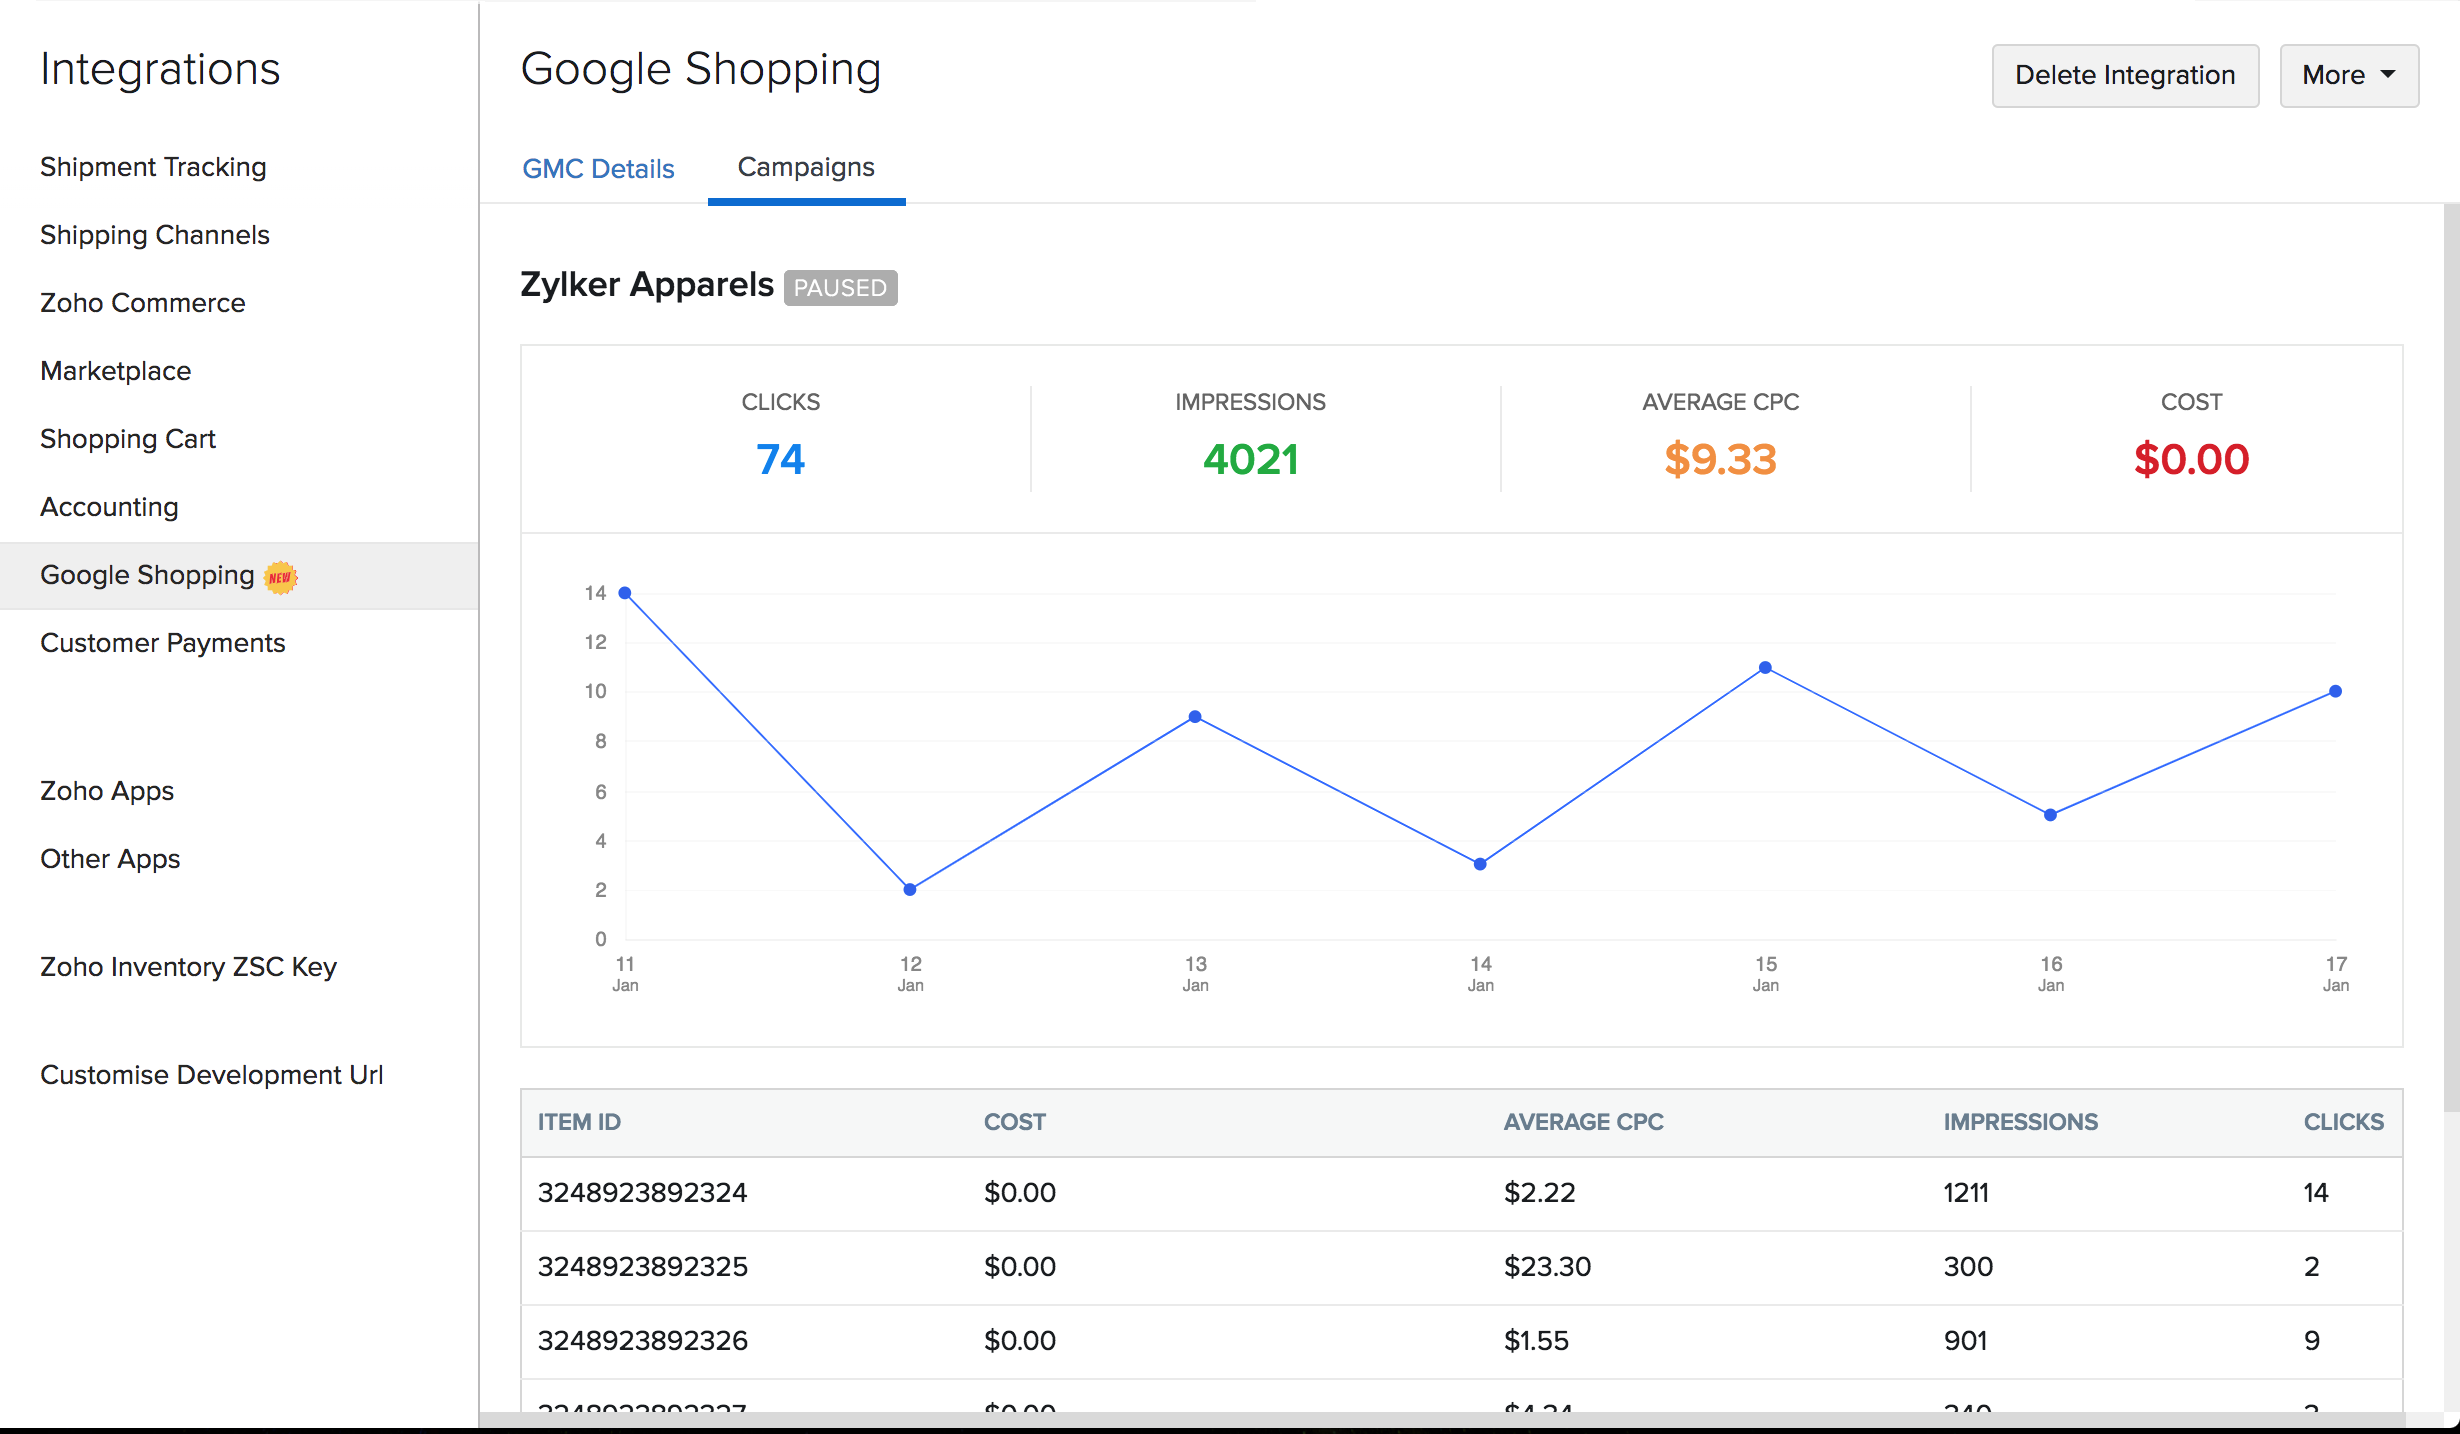Select Google Shopping in sidebar
2460x1434 pixels.
click(239, 576)
